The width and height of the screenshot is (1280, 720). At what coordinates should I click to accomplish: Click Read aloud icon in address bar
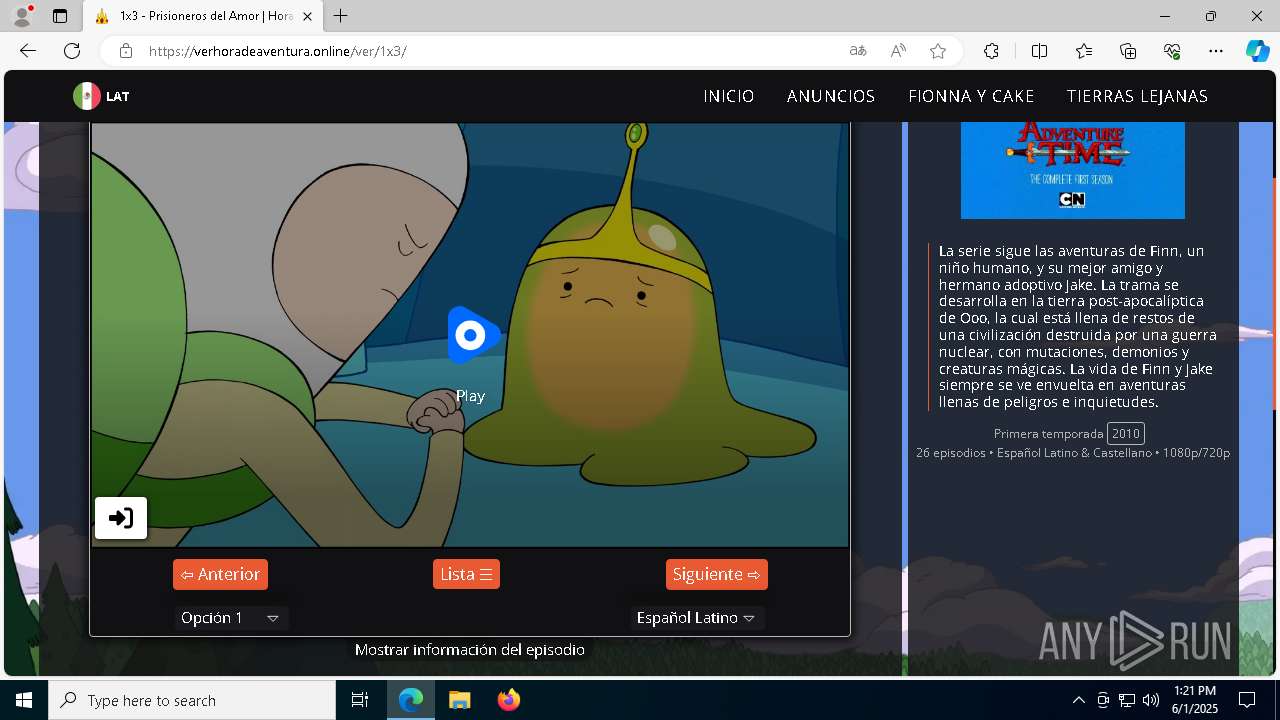pyautogui.click(x=898, y=51)
